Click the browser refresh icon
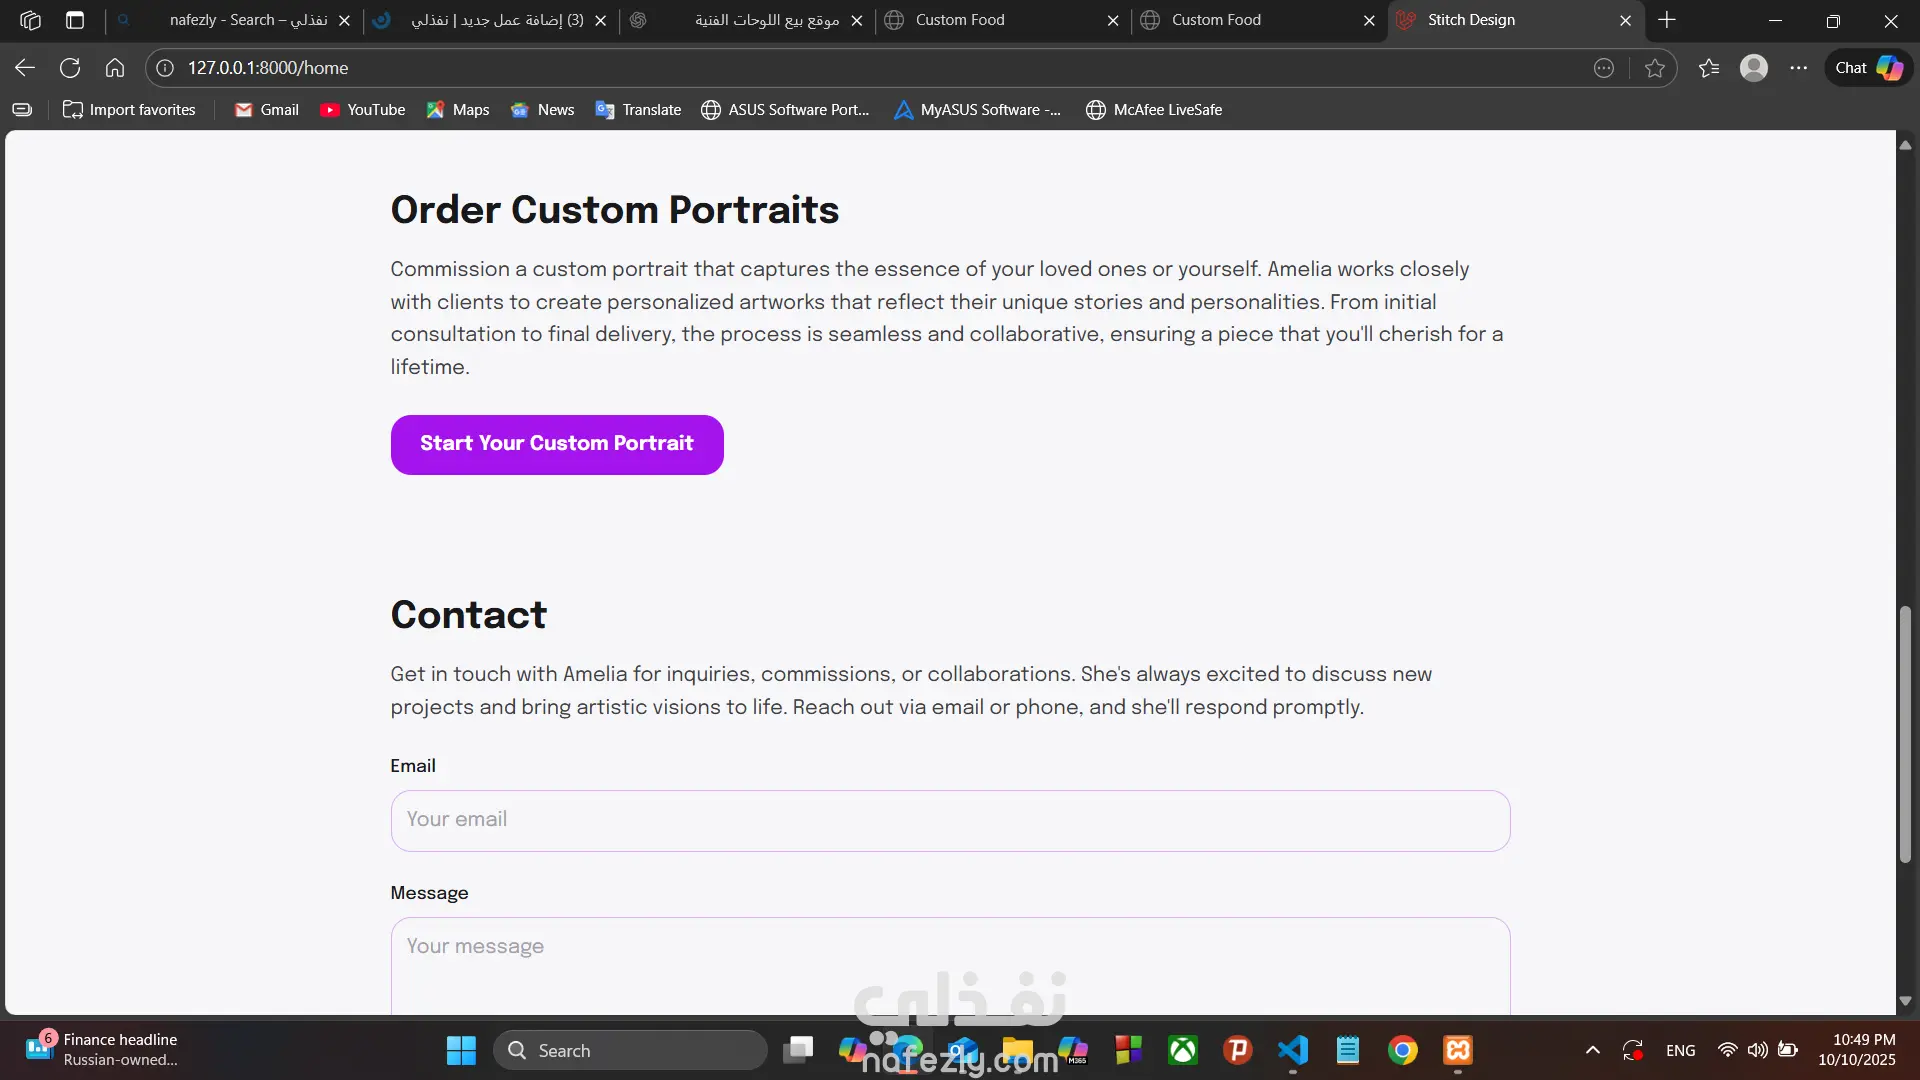Screen dimensions: 1920x1080 click(70, 68)
